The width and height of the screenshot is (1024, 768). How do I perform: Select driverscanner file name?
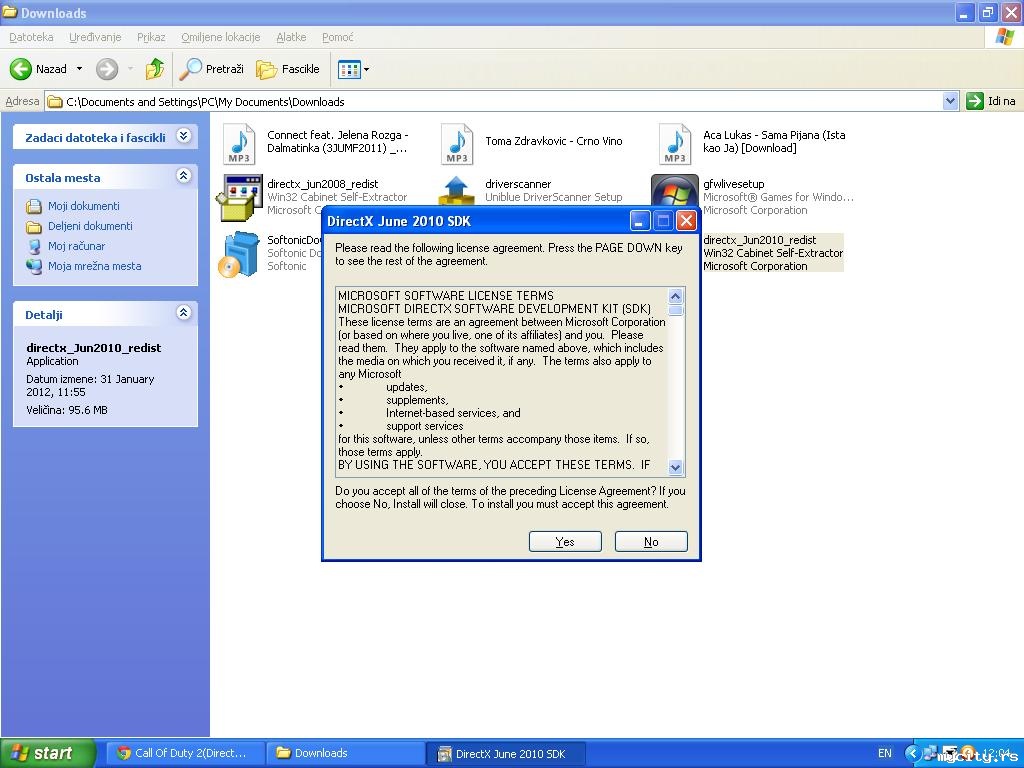[x=518, y=184]
